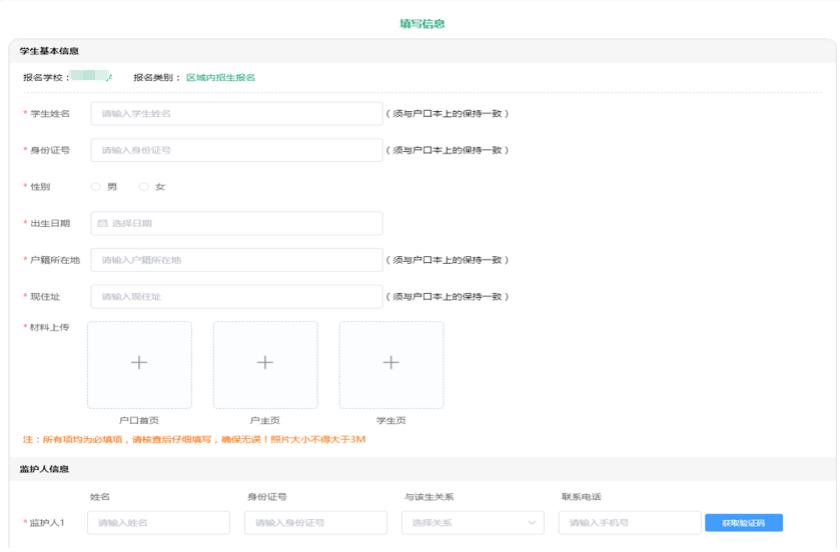Image resolution: width=840 pixels, height=552 pixels.
Task: Focus the student ID number field
Action: (237, 150)
